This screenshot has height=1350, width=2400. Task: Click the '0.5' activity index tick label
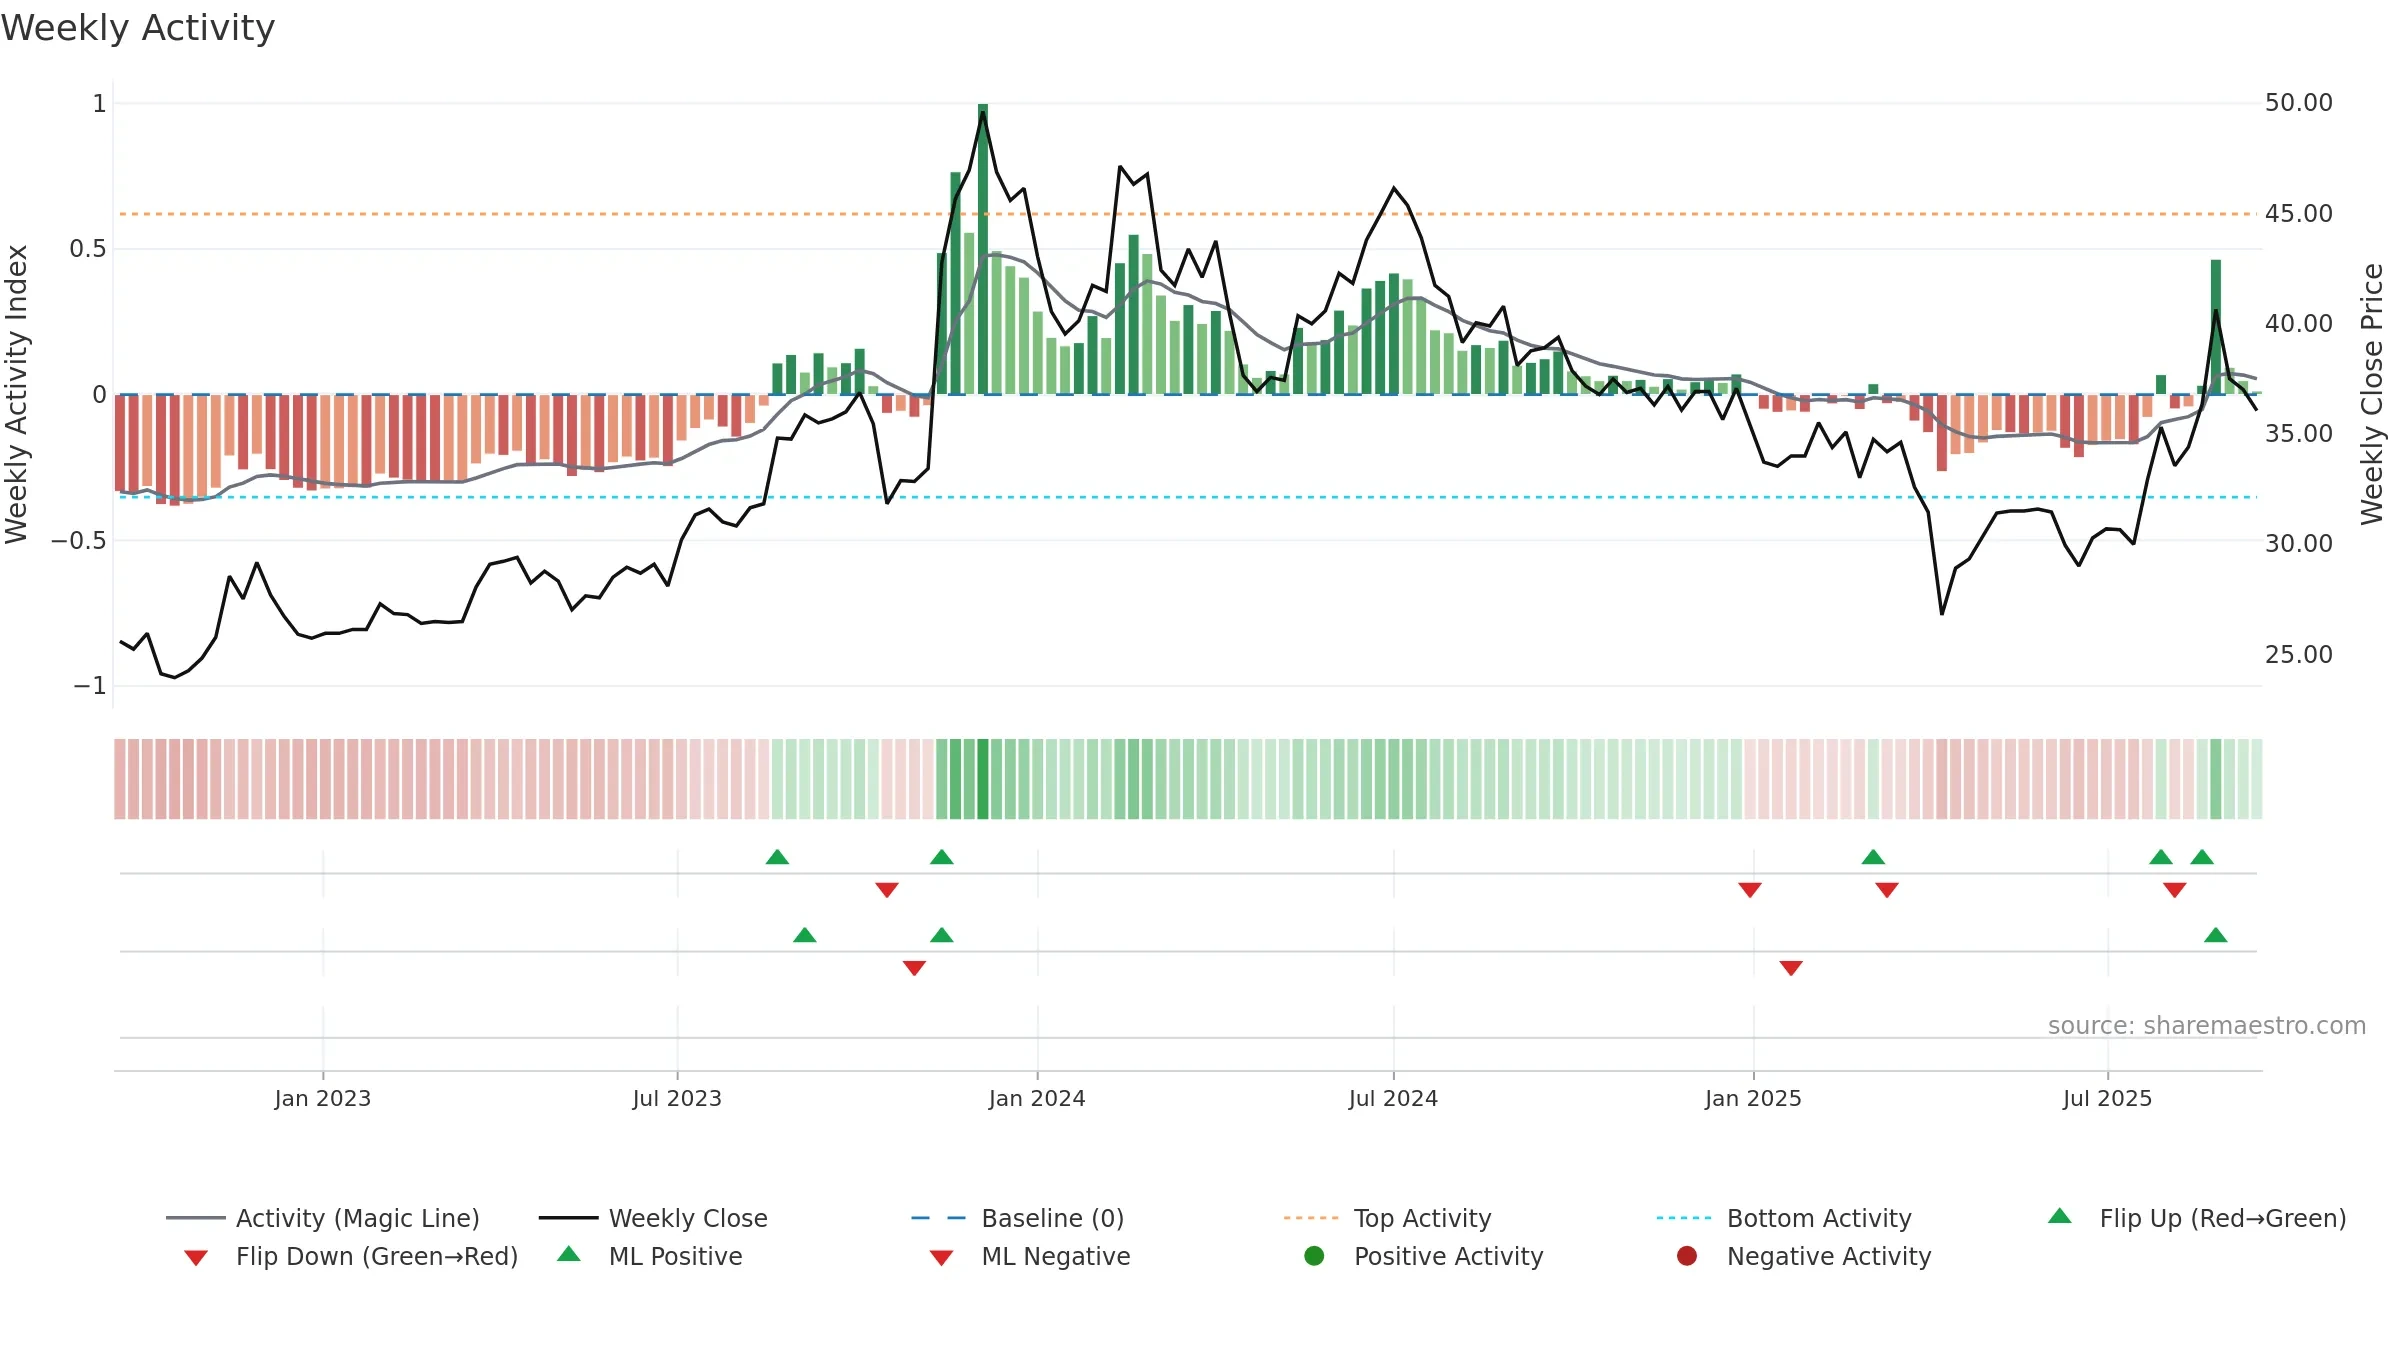88,249
